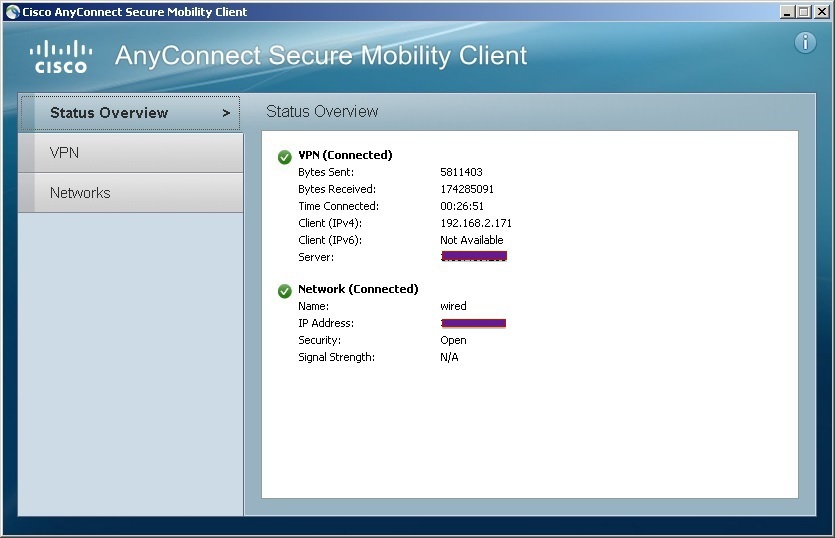This screenshot has width=835, height=538.
Task: Click the Bytes Received value
Action: [467, 189]
